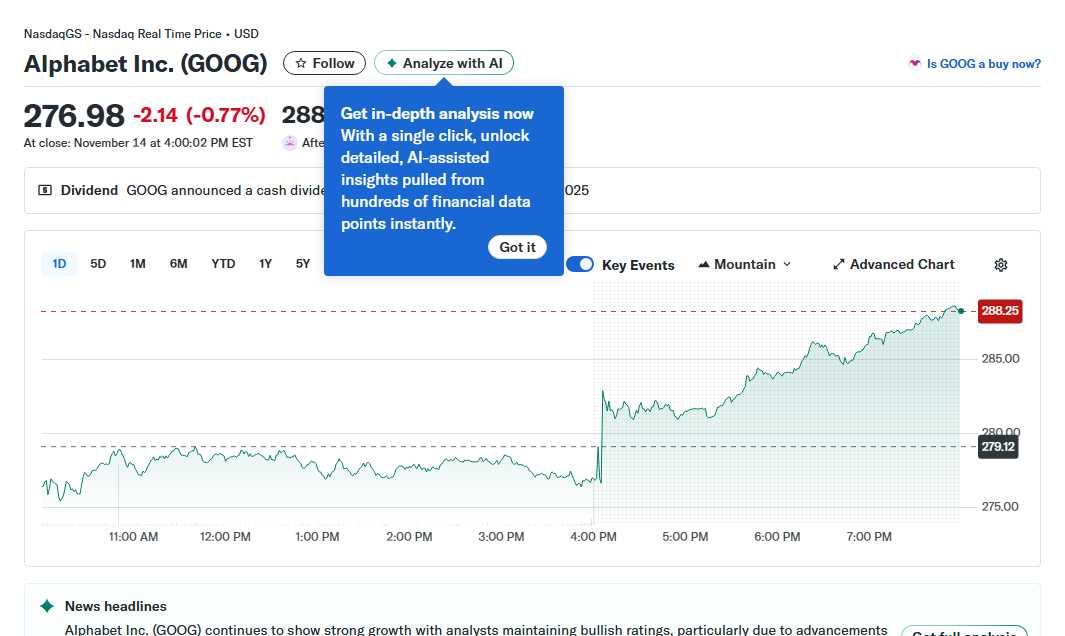Select the 5D timeframe tab
Viewport: 1065px width, 636px height.
(x=98, y=263)
